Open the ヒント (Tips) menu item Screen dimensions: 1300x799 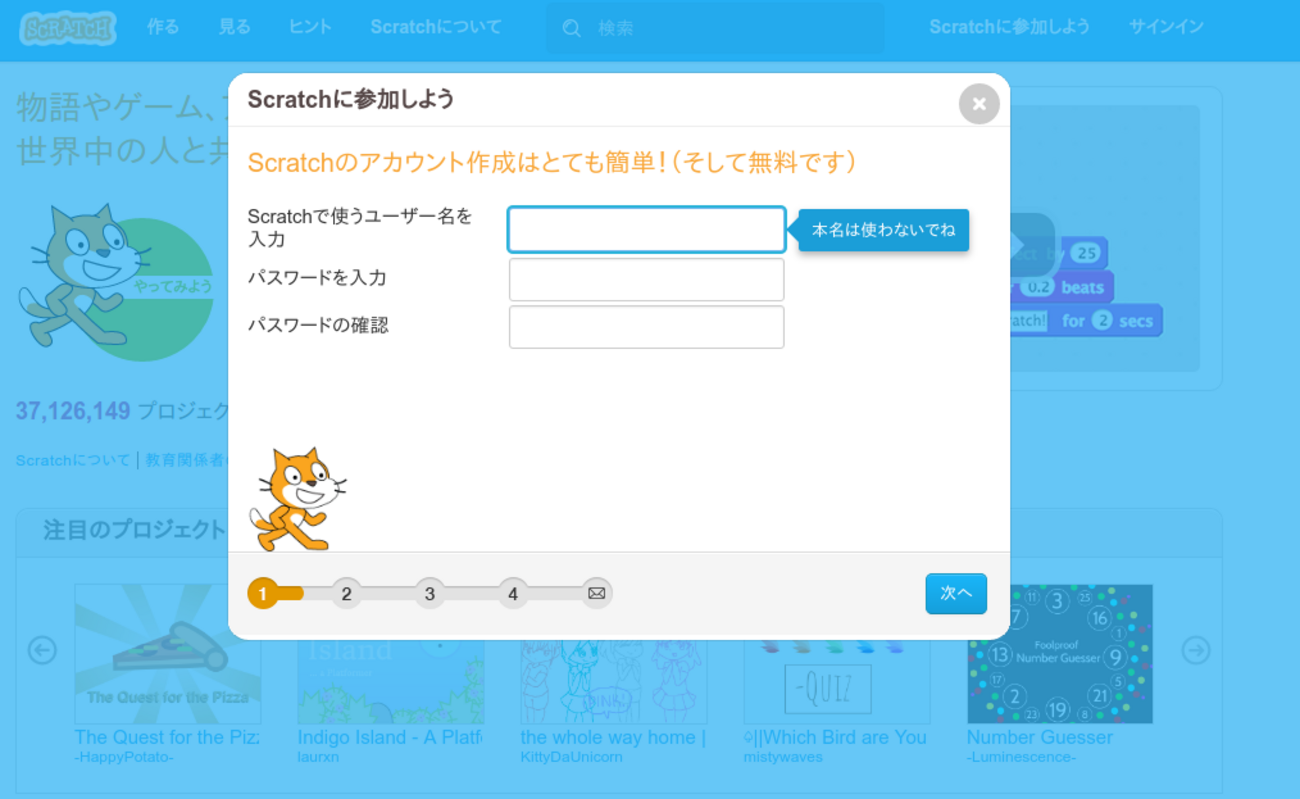pyautogui.click(x=310, y=27)
